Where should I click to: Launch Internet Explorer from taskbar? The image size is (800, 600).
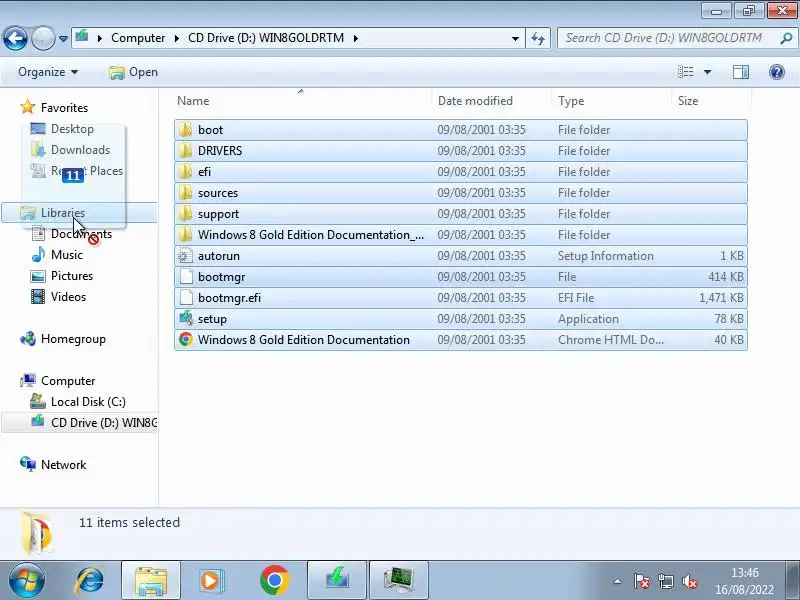click(89, 580)
